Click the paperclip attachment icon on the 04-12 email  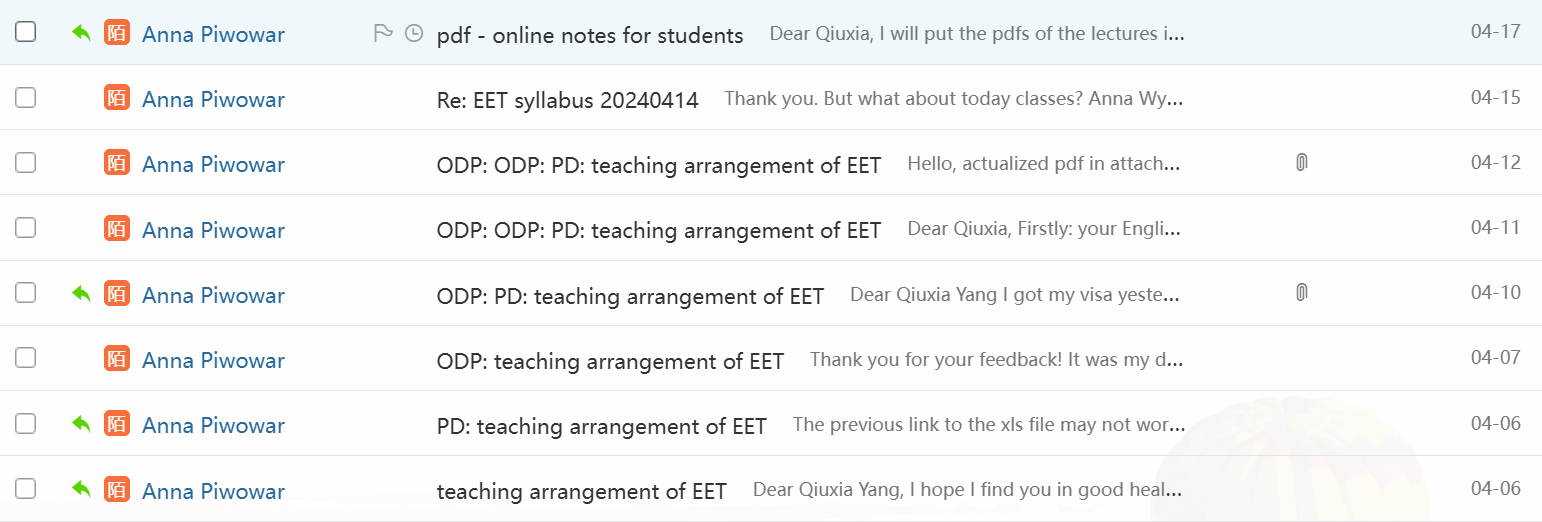(x=1301, y=162)
